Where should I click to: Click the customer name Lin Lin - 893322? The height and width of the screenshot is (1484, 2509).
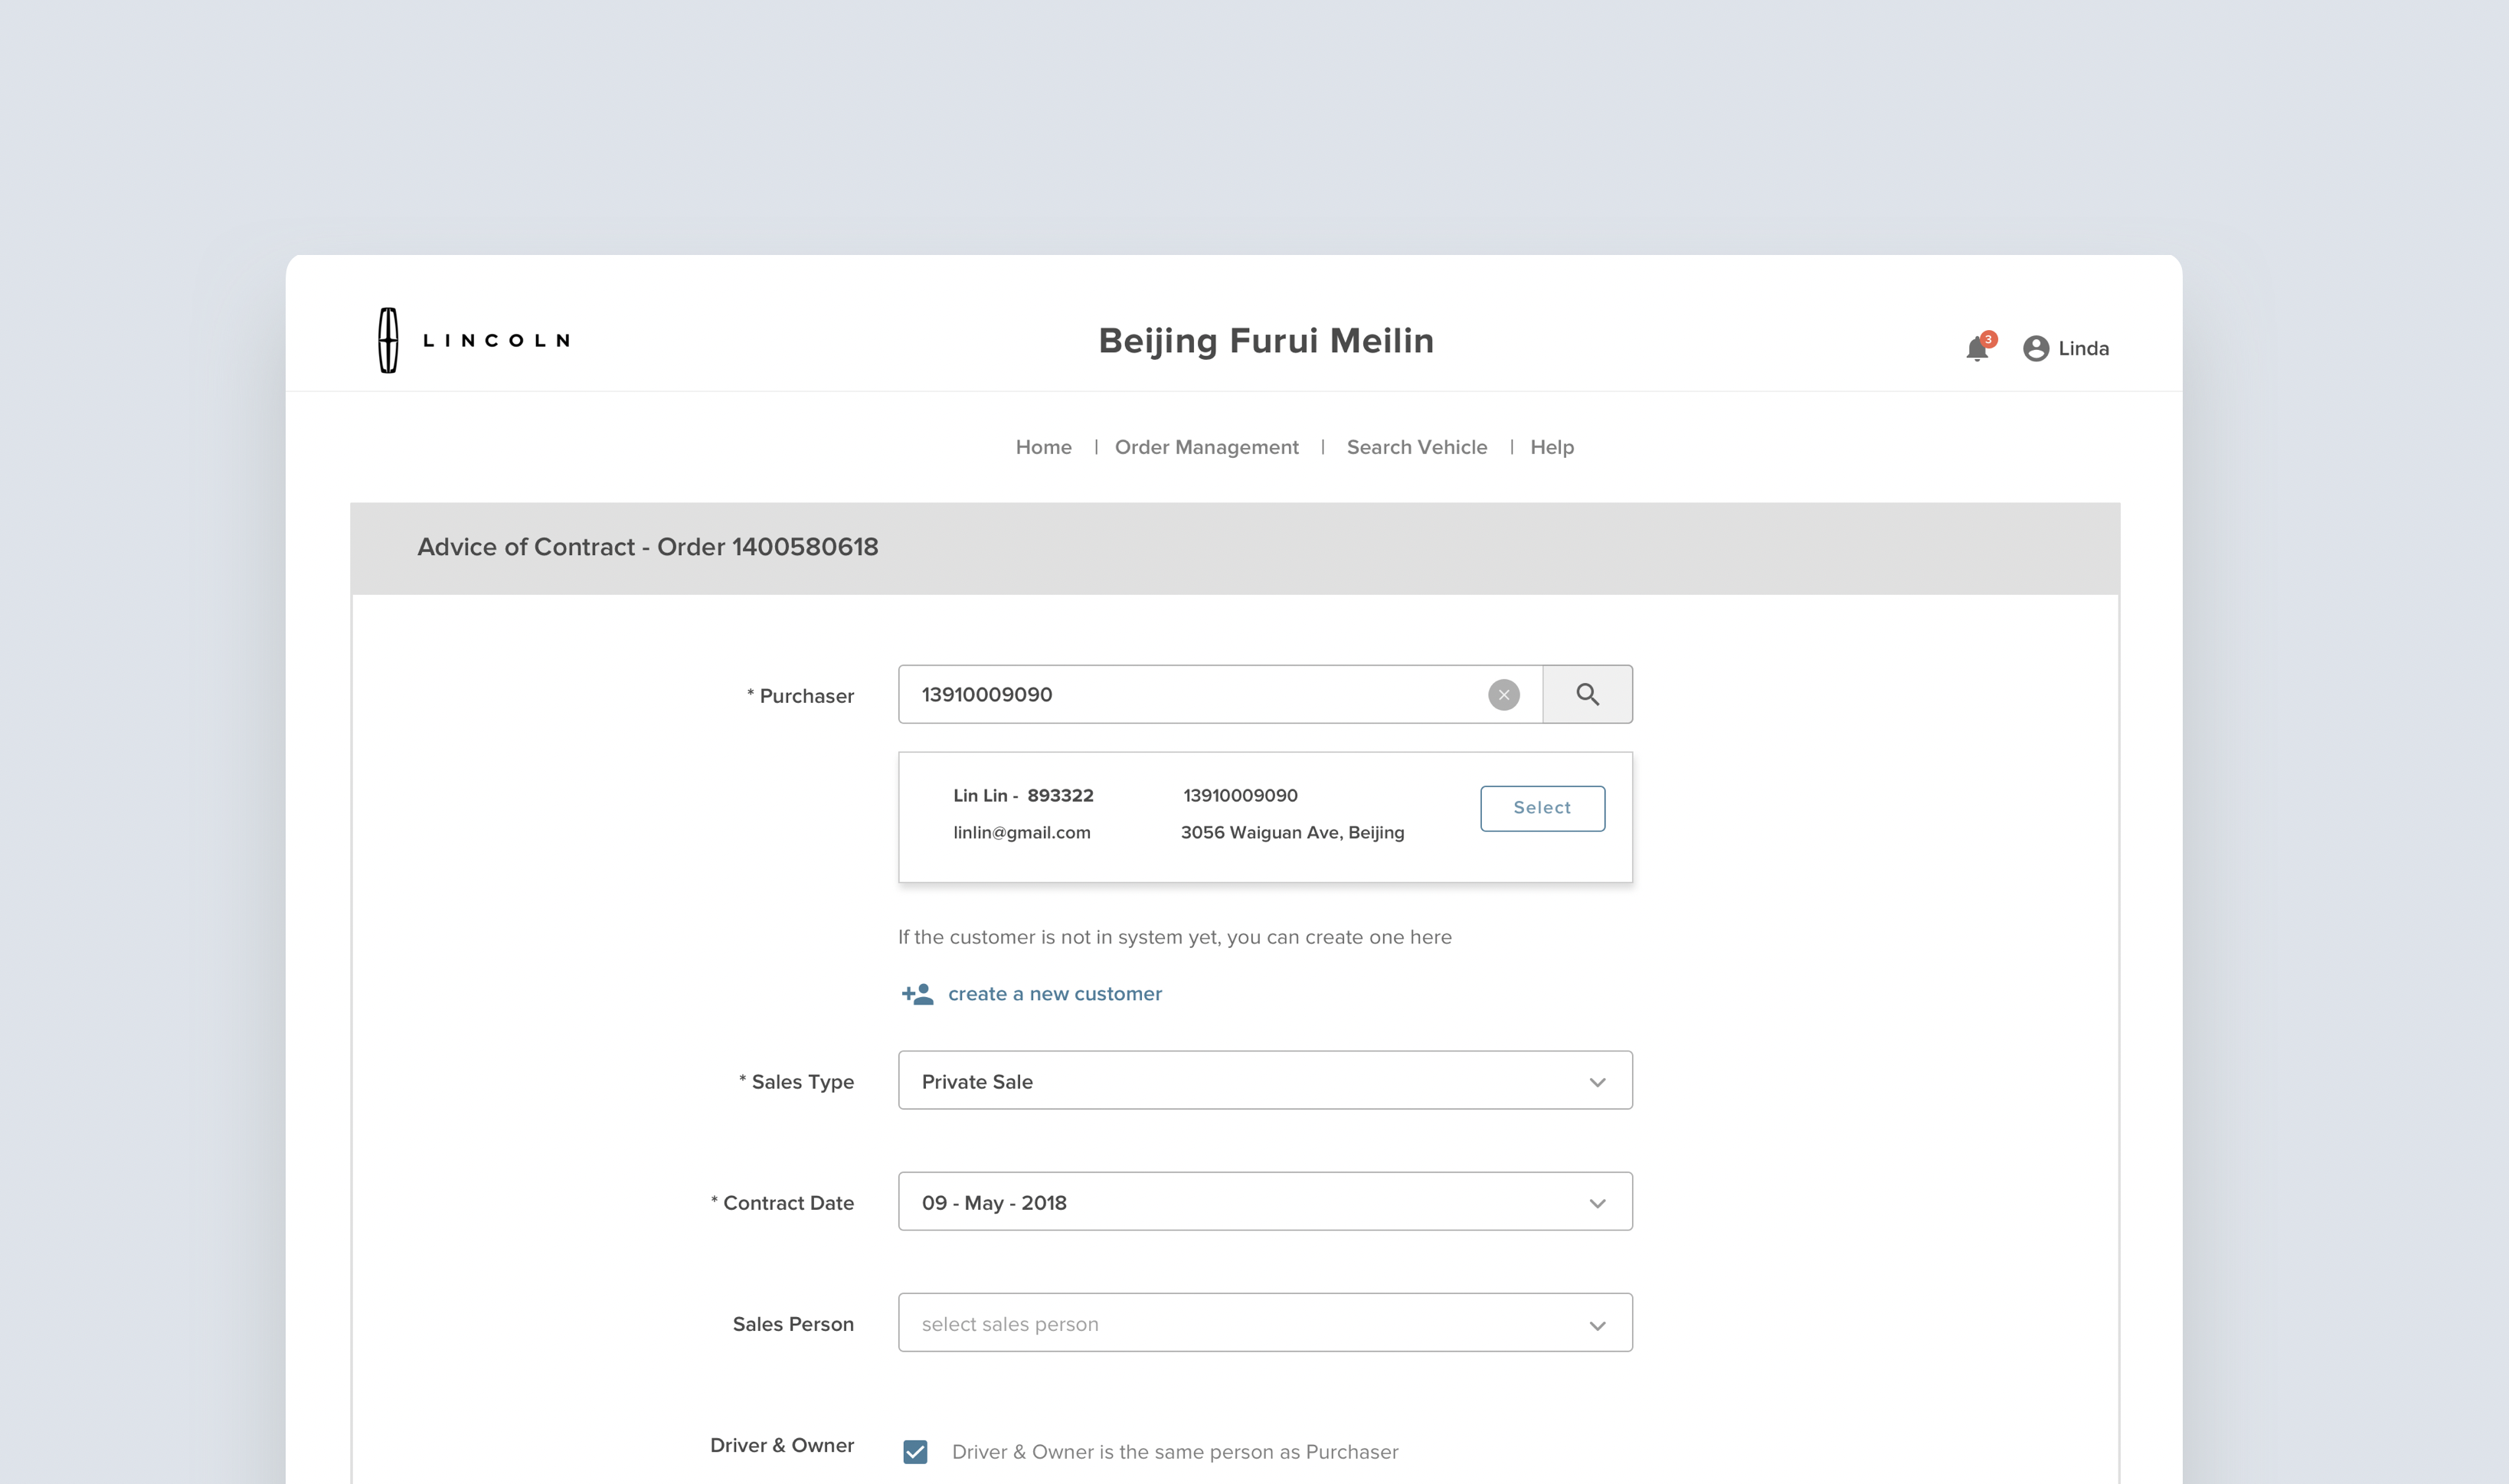(x=1023, y=796)
